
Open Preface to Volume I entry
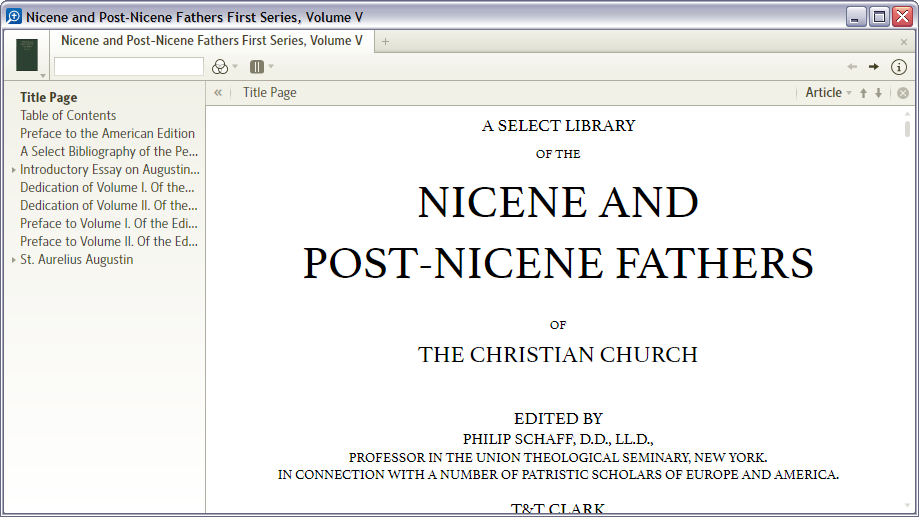coord(109,223)
